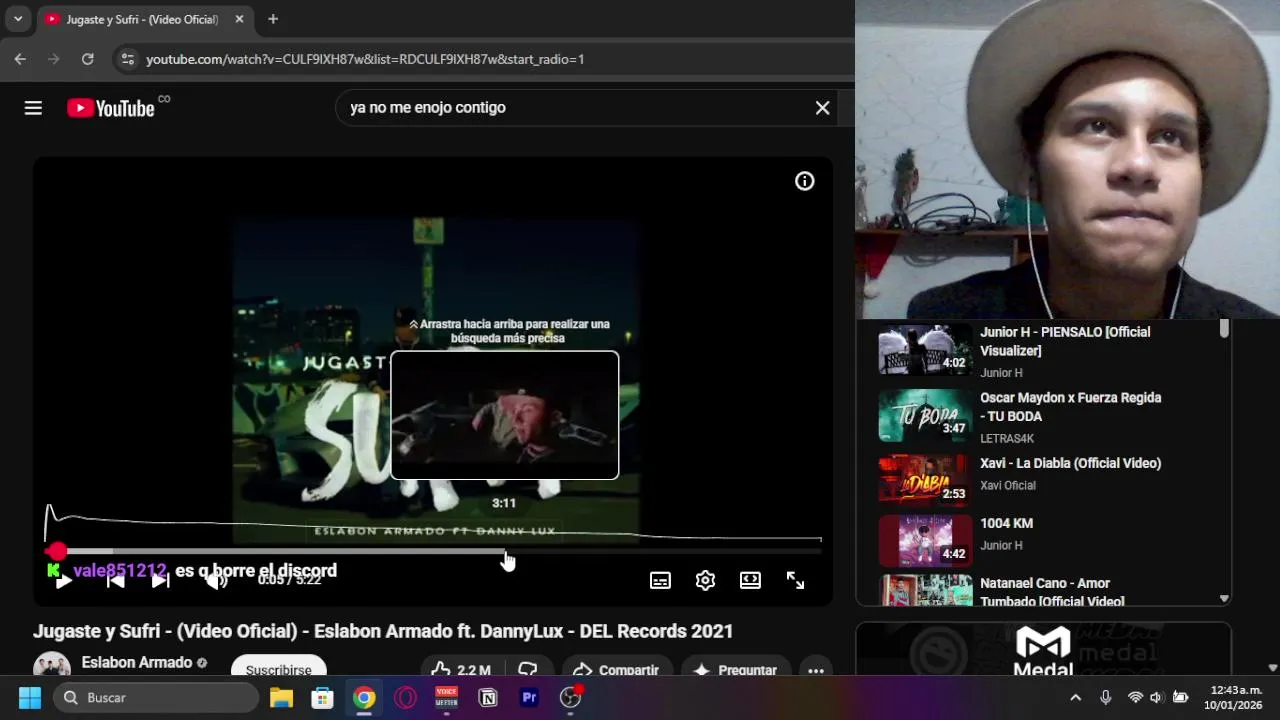Seek on the video progress bar at 3:11

pyautogui.click(x=505, y=551)
